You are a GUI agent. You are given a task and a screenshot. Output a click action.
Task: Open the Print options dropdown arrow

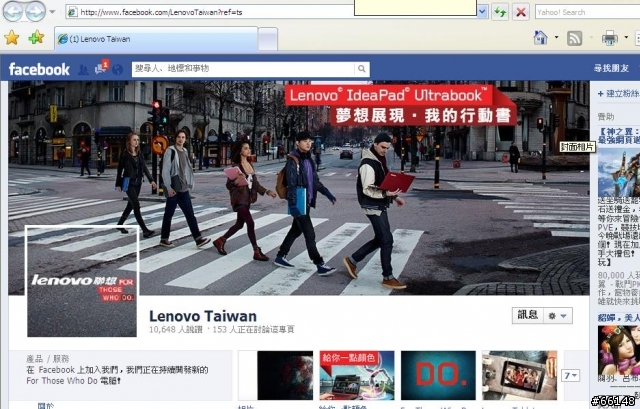click(626, 38)
